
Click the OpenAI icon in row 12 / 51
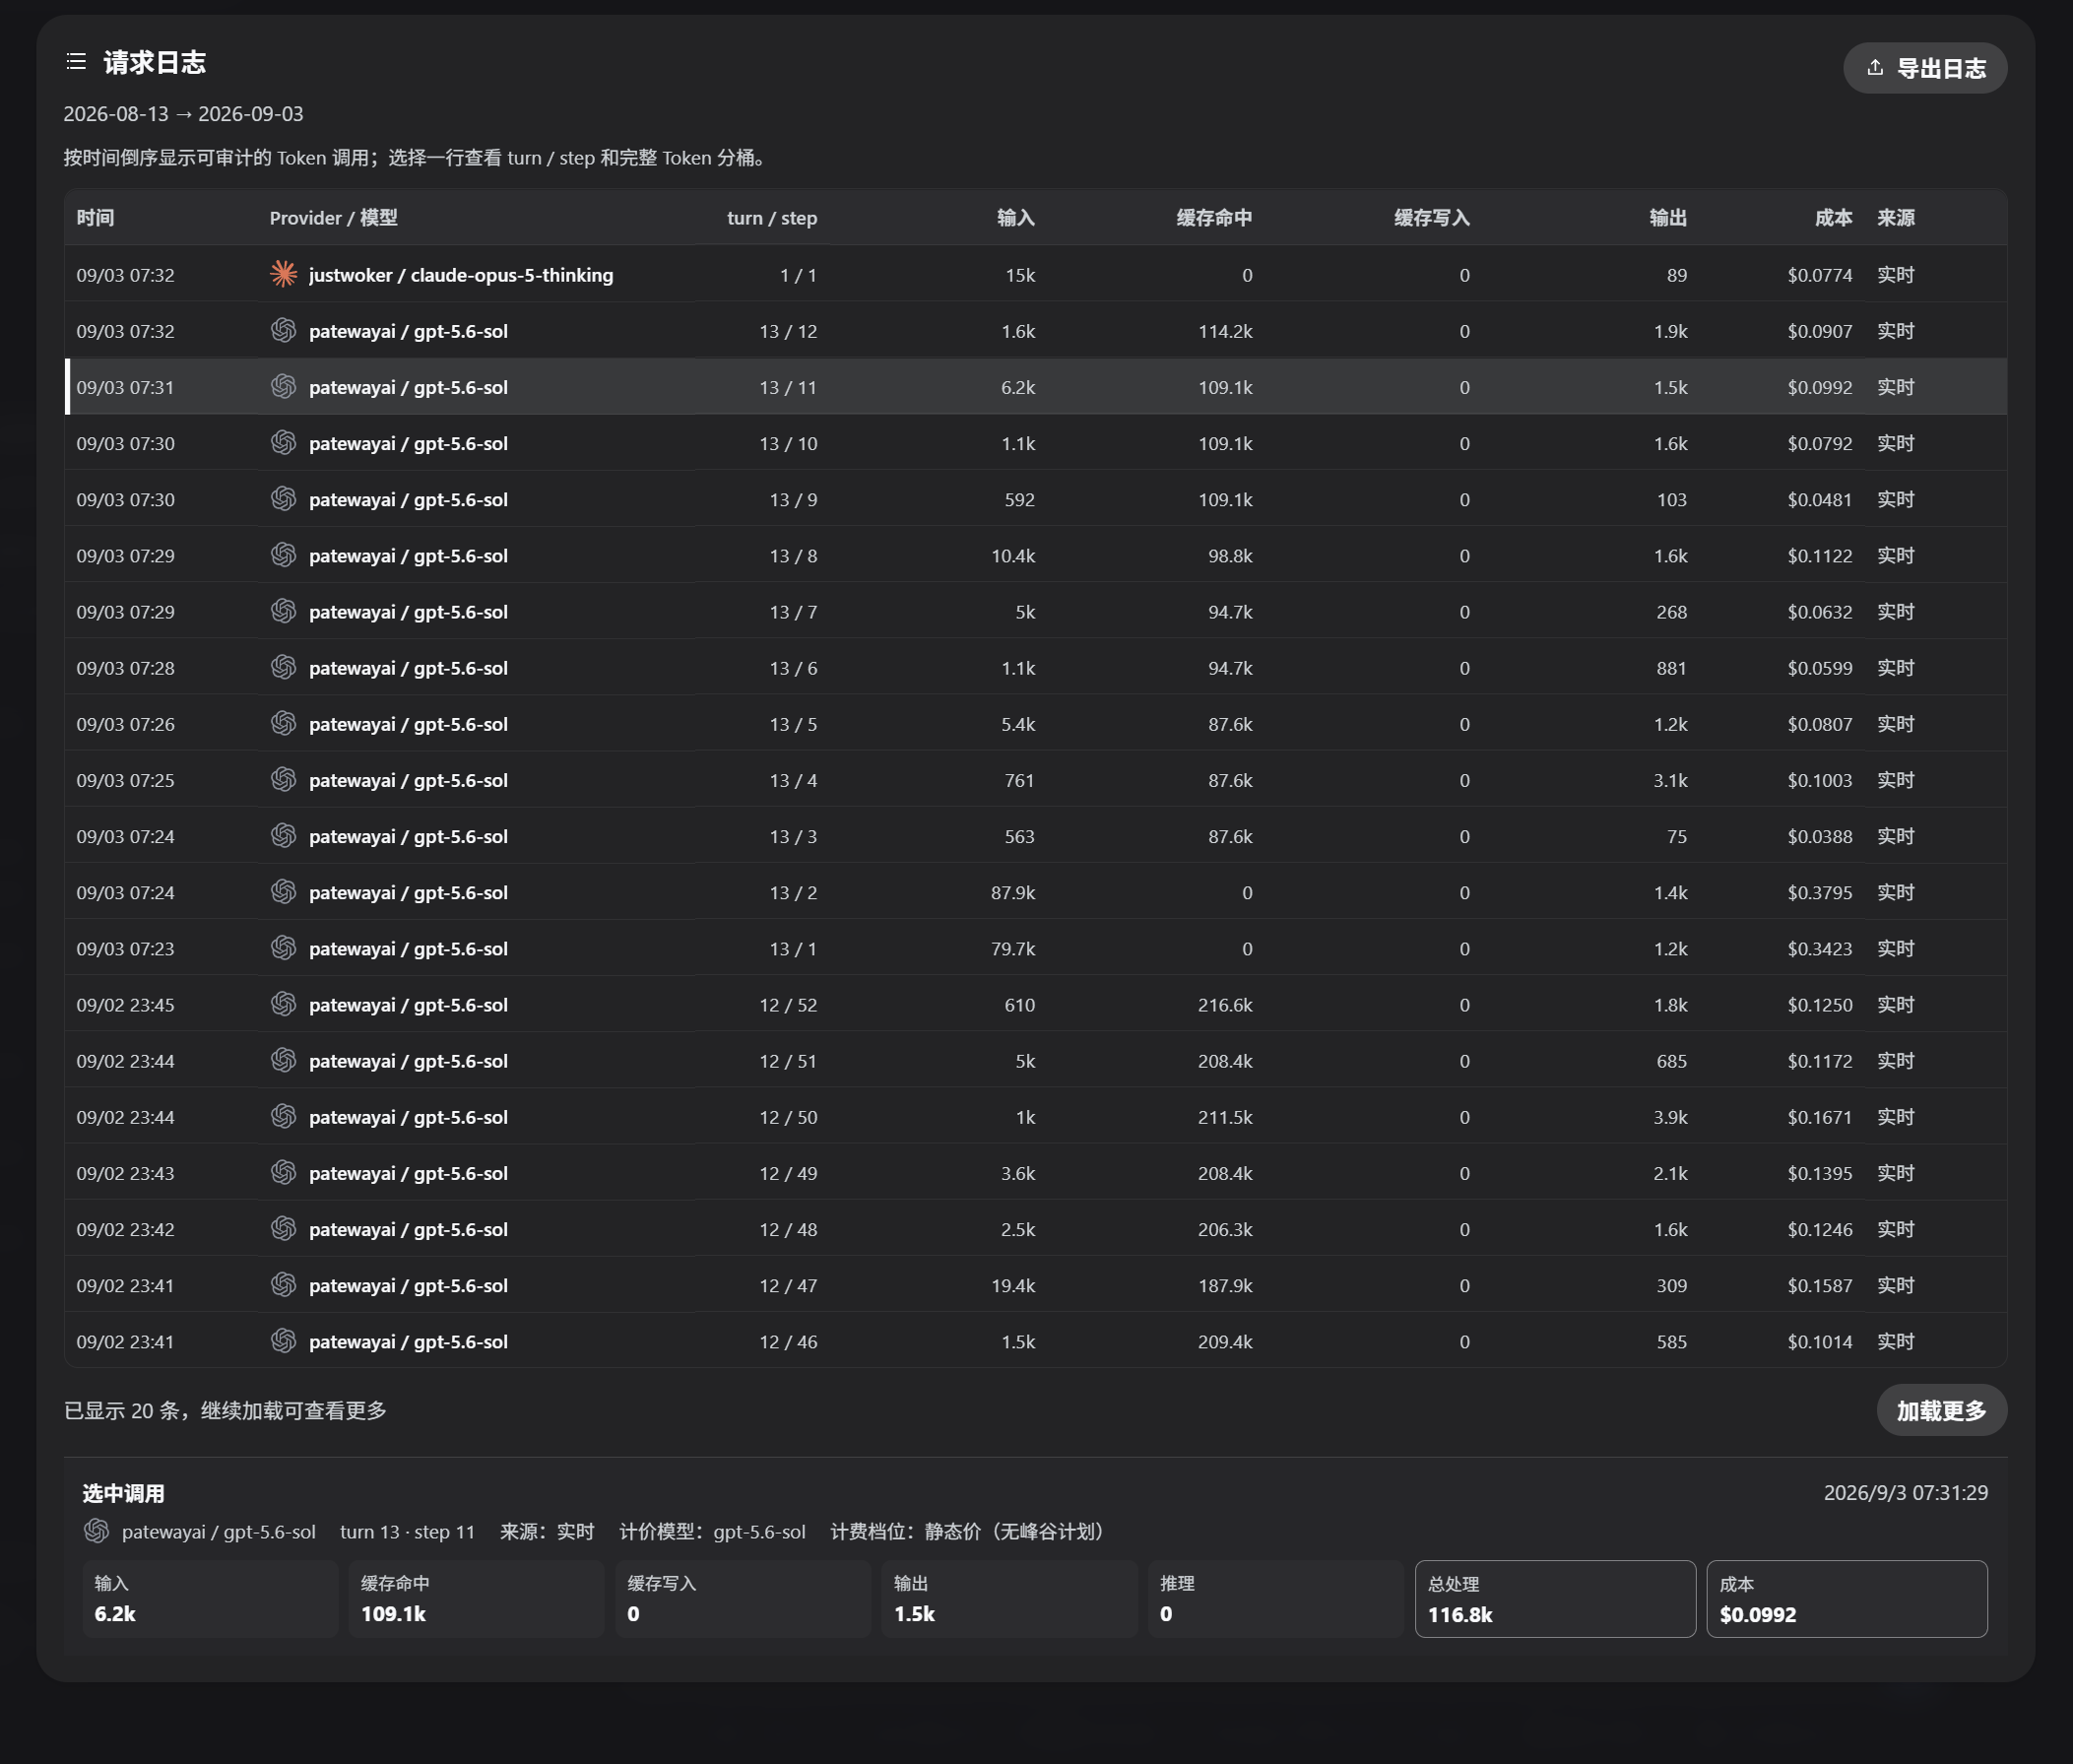(x=284, y=1059)
